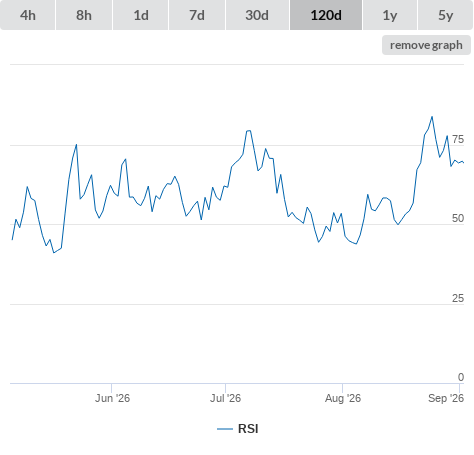
Task: Click the RSI peak in early July
Action: [x=249, y=131]
